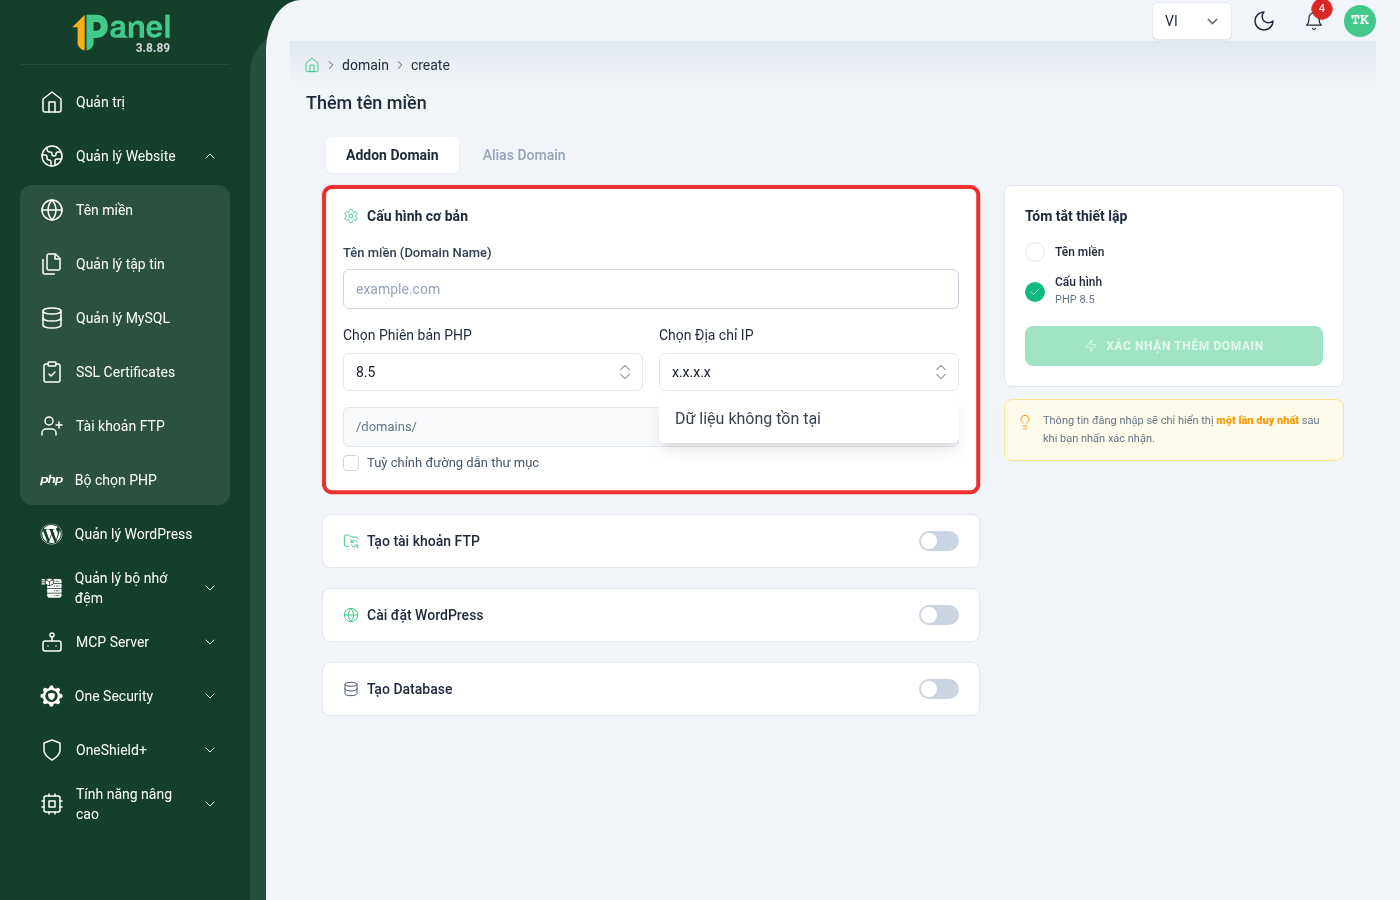
Task: Expand Quản lý bộ nhớ đệm menu
Action: (x=210, y=588)
